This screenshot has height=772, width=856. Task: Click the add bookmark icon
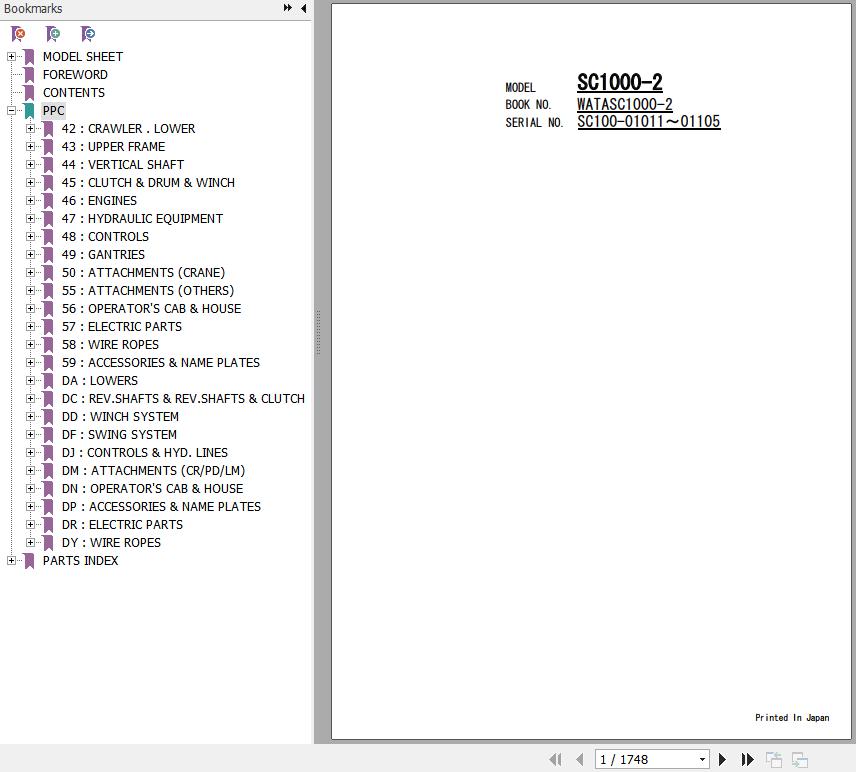53,34
